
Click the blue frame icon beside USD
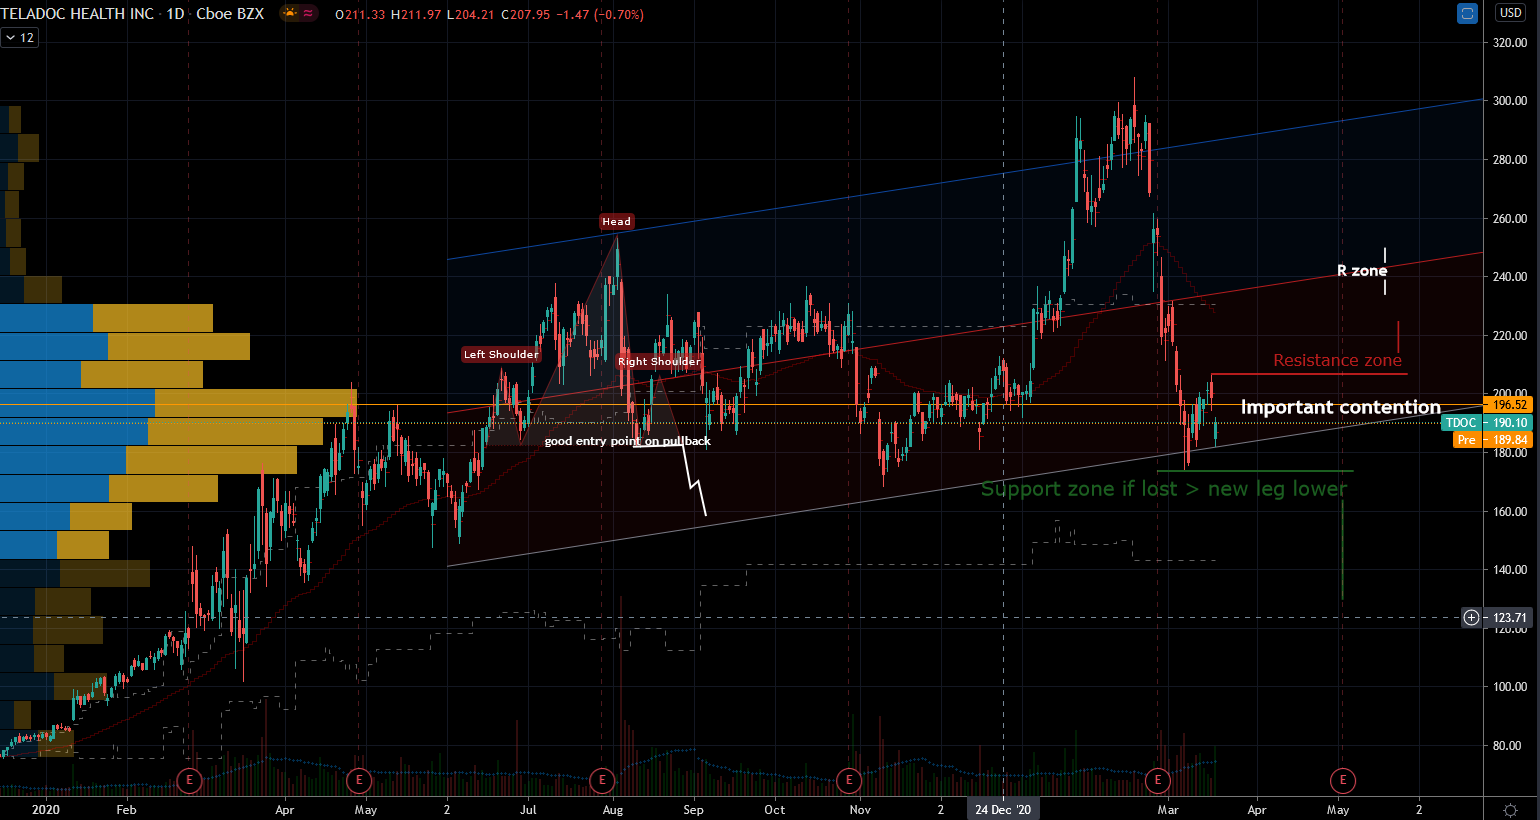tap(1467, 14)
